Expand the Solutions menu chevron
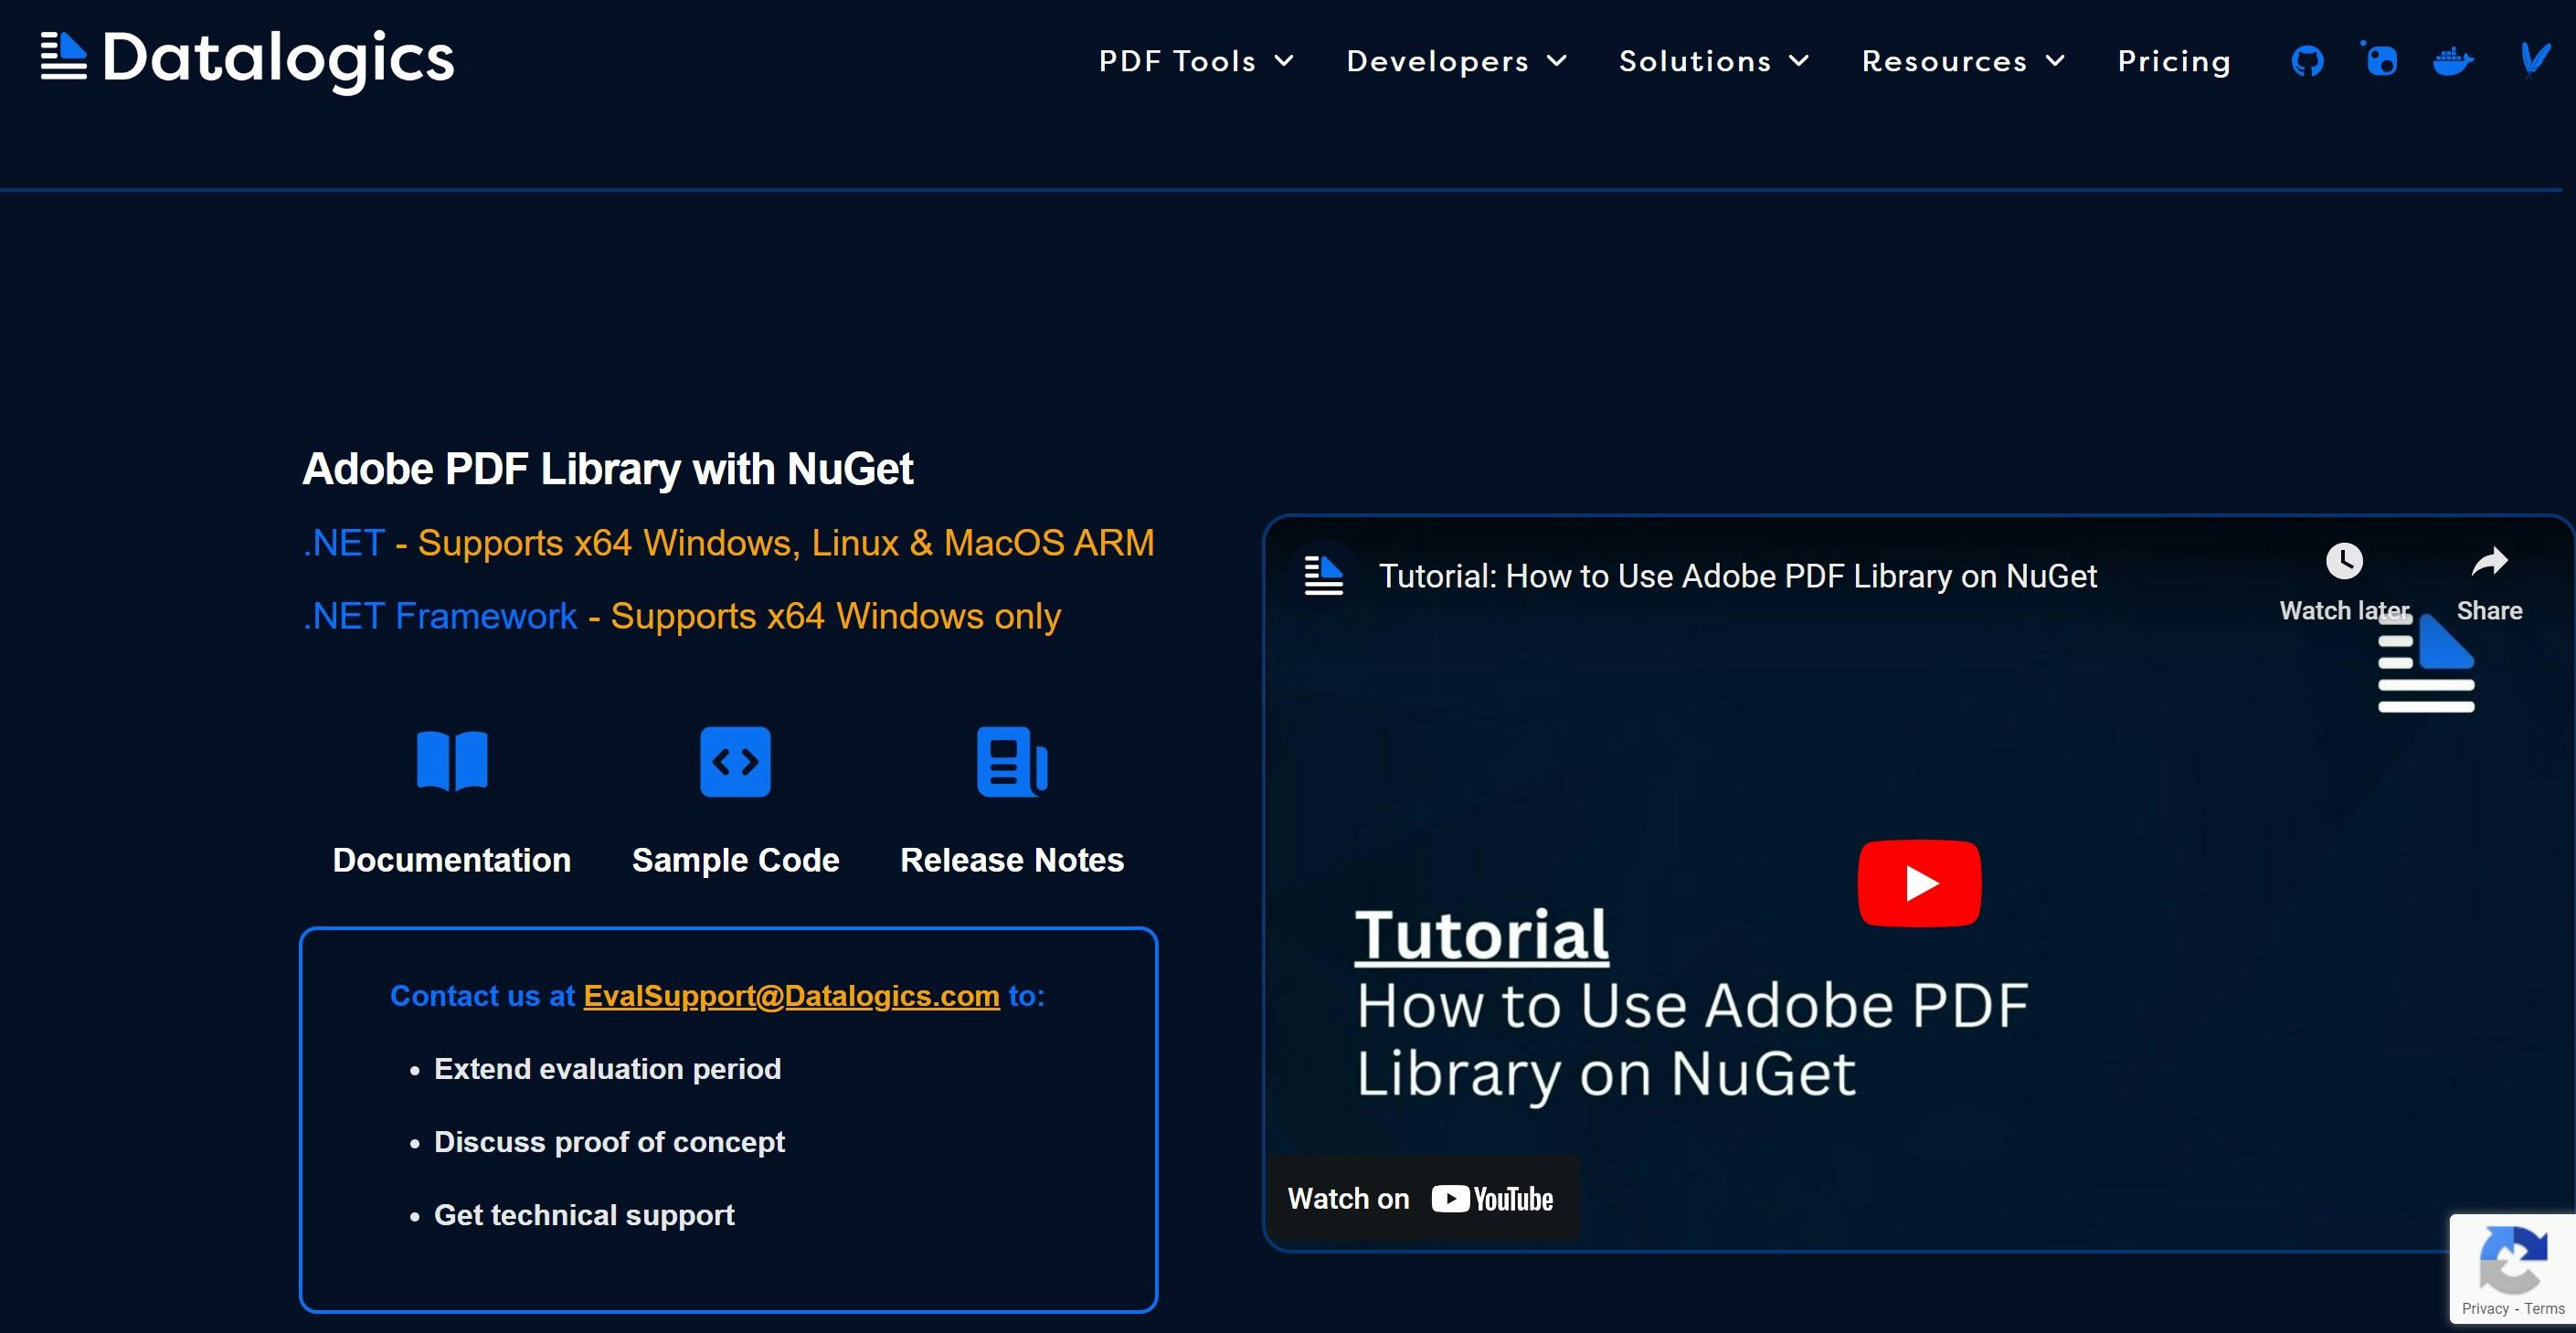 [x=1800, y=60]
